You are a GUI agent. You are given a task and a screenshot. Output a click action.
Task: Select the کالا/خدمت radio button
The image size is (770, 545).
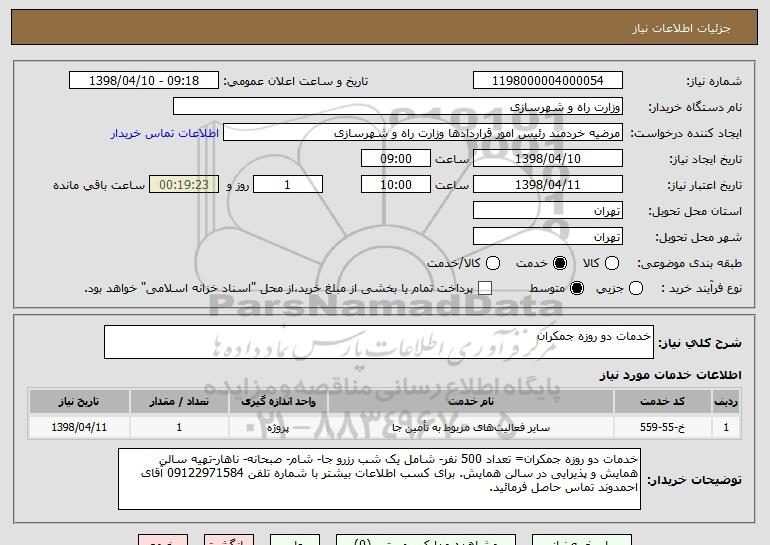pyautogui.click(x=493, y=263)
